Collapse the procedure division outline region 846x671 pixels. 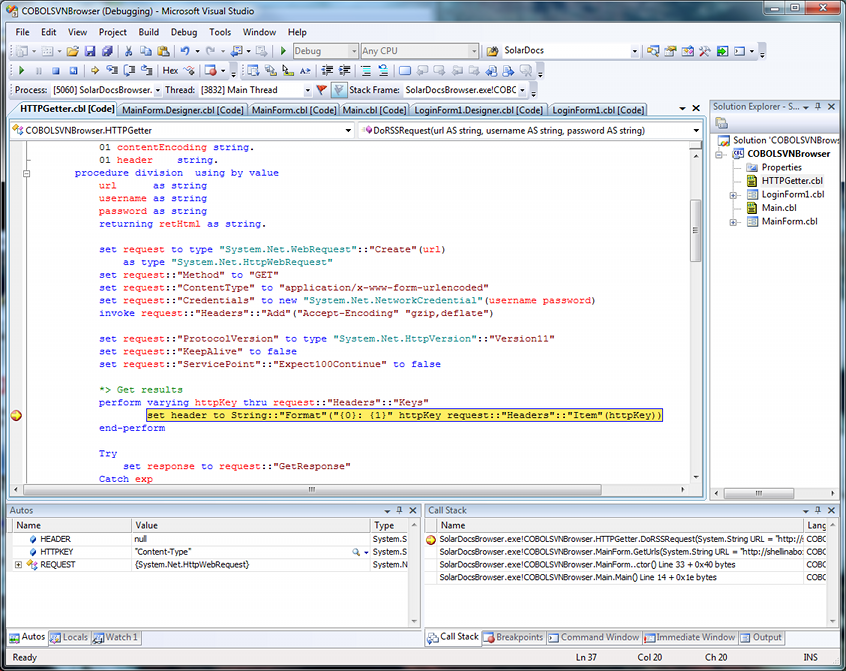(26, 174)
